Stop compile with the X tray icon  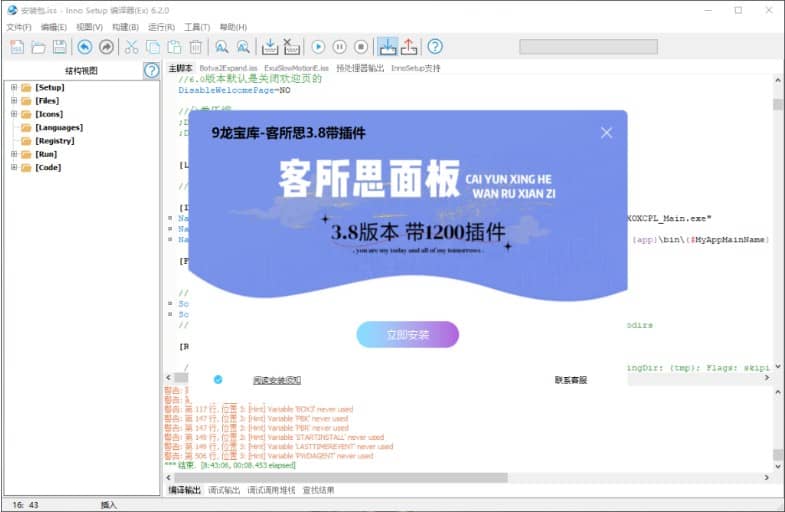pyautogui.click(x=291, y=47)
